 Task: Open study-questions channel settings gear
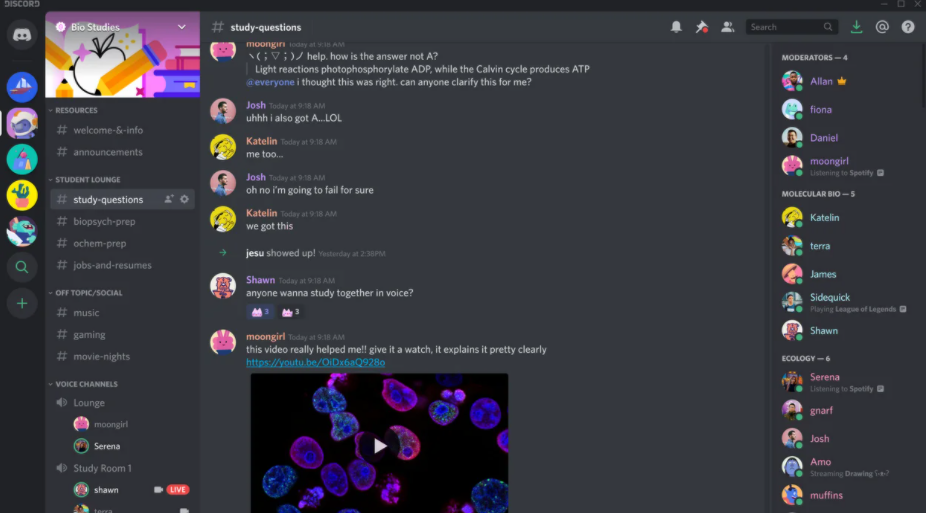coord(184,200)
